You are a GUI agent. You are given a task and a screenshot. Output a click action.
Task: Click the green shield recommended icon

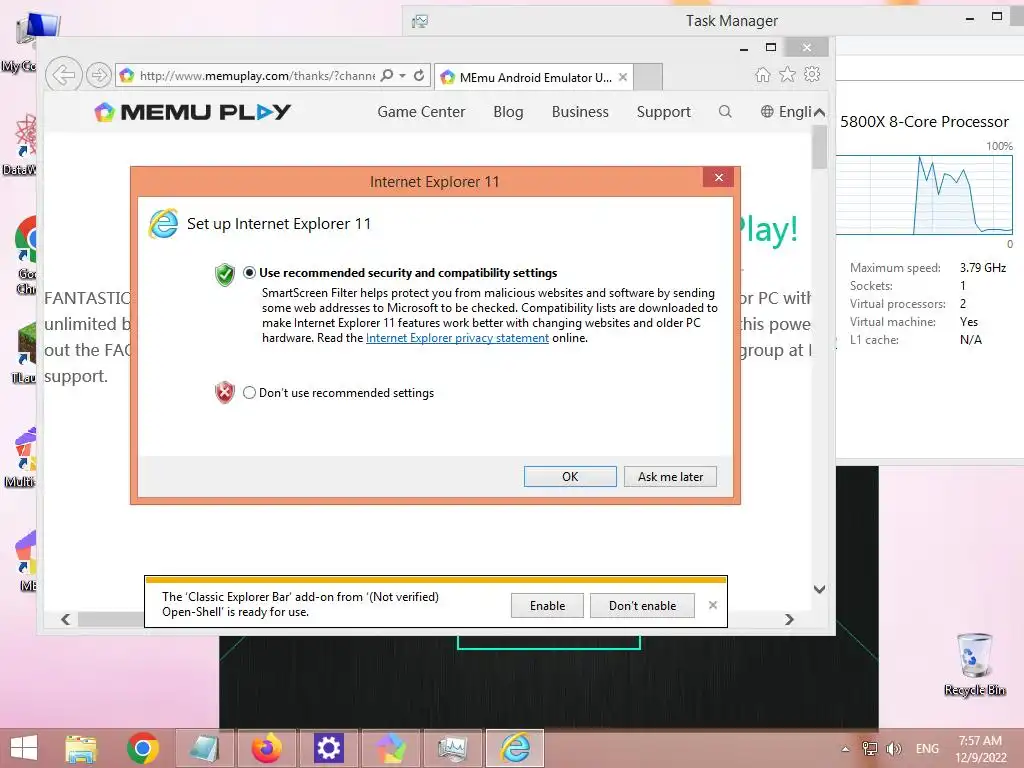click(x=225, y=275)
